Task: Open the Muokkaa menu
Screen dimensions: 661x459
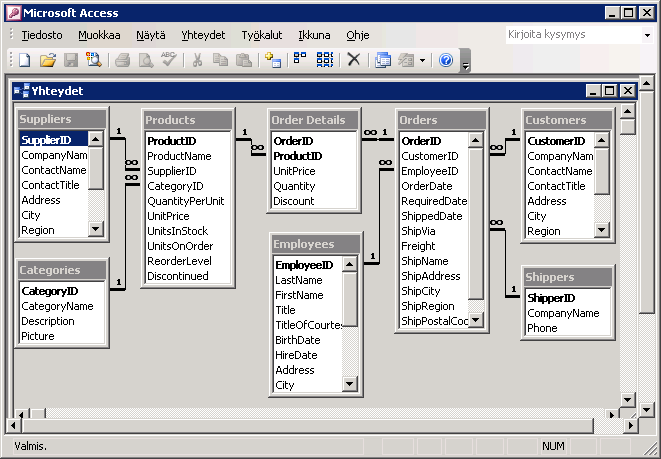Action: point(99,35)
